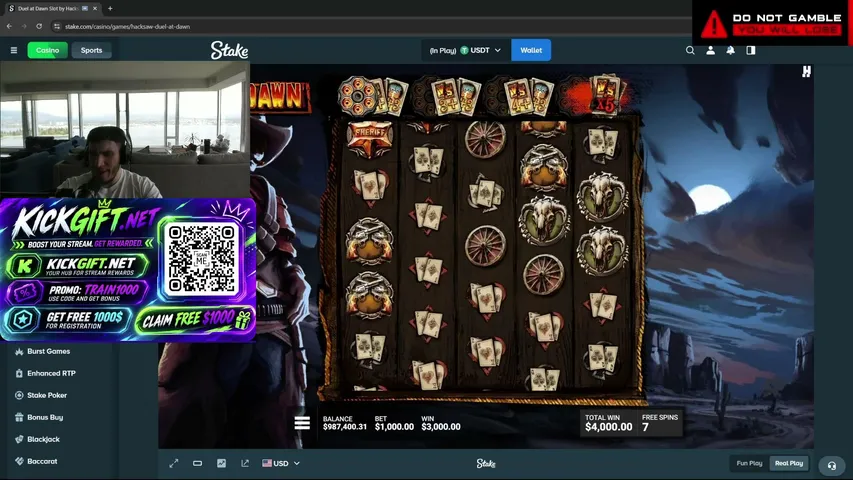Screen dimensions: 853x480
Task: Click the x5 multiplier feature icon
Action: (x=605, y=95)
